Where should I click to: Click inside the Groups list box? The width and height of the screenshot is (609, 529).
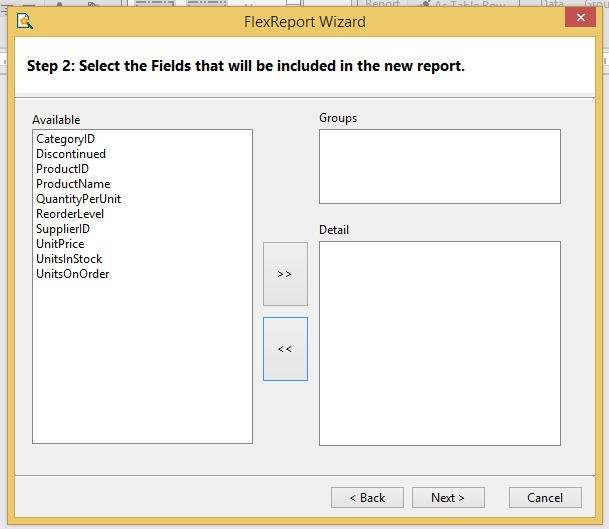click(440, 166)
